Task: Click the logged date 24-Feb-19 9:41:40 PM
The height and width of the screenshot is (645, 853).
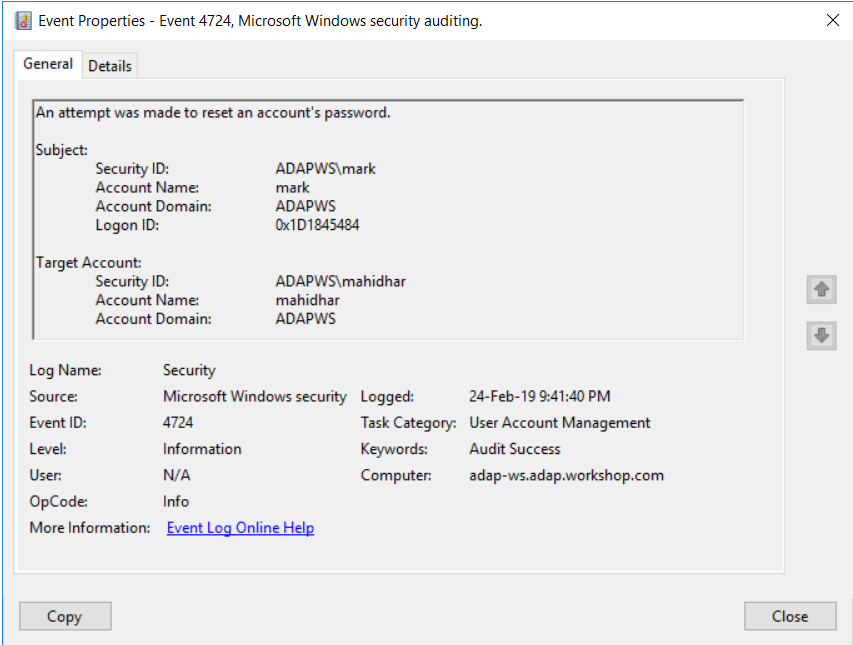Action: (540, 396)
